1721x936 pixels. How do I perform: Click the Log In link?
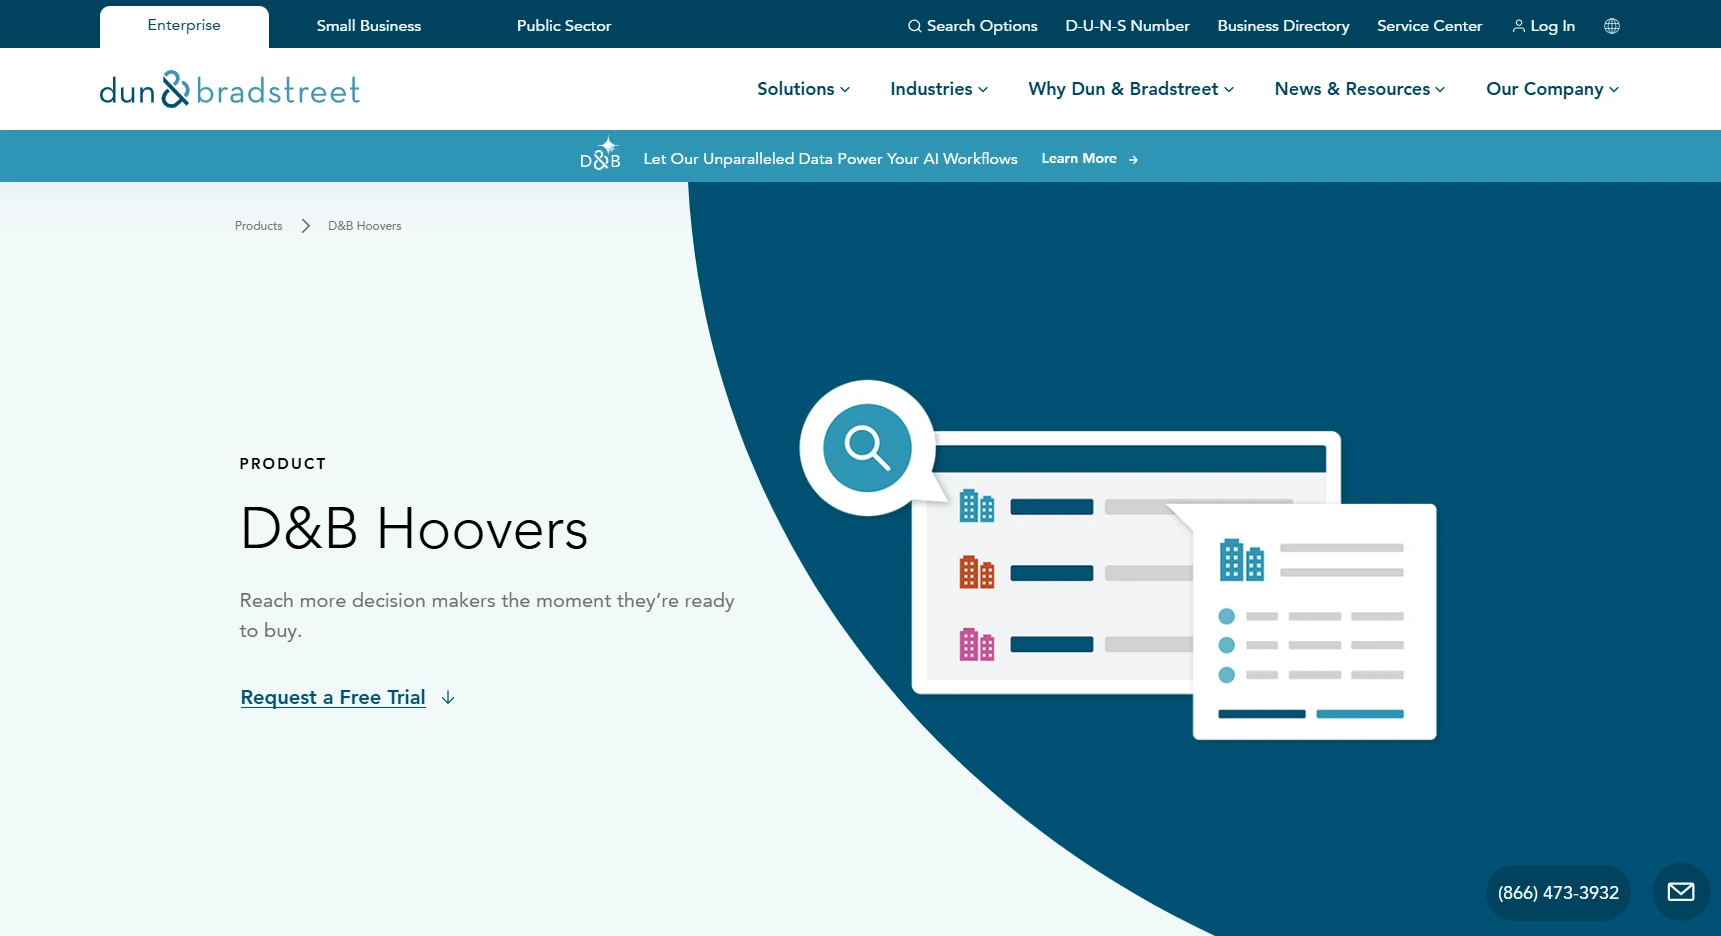1543,26
